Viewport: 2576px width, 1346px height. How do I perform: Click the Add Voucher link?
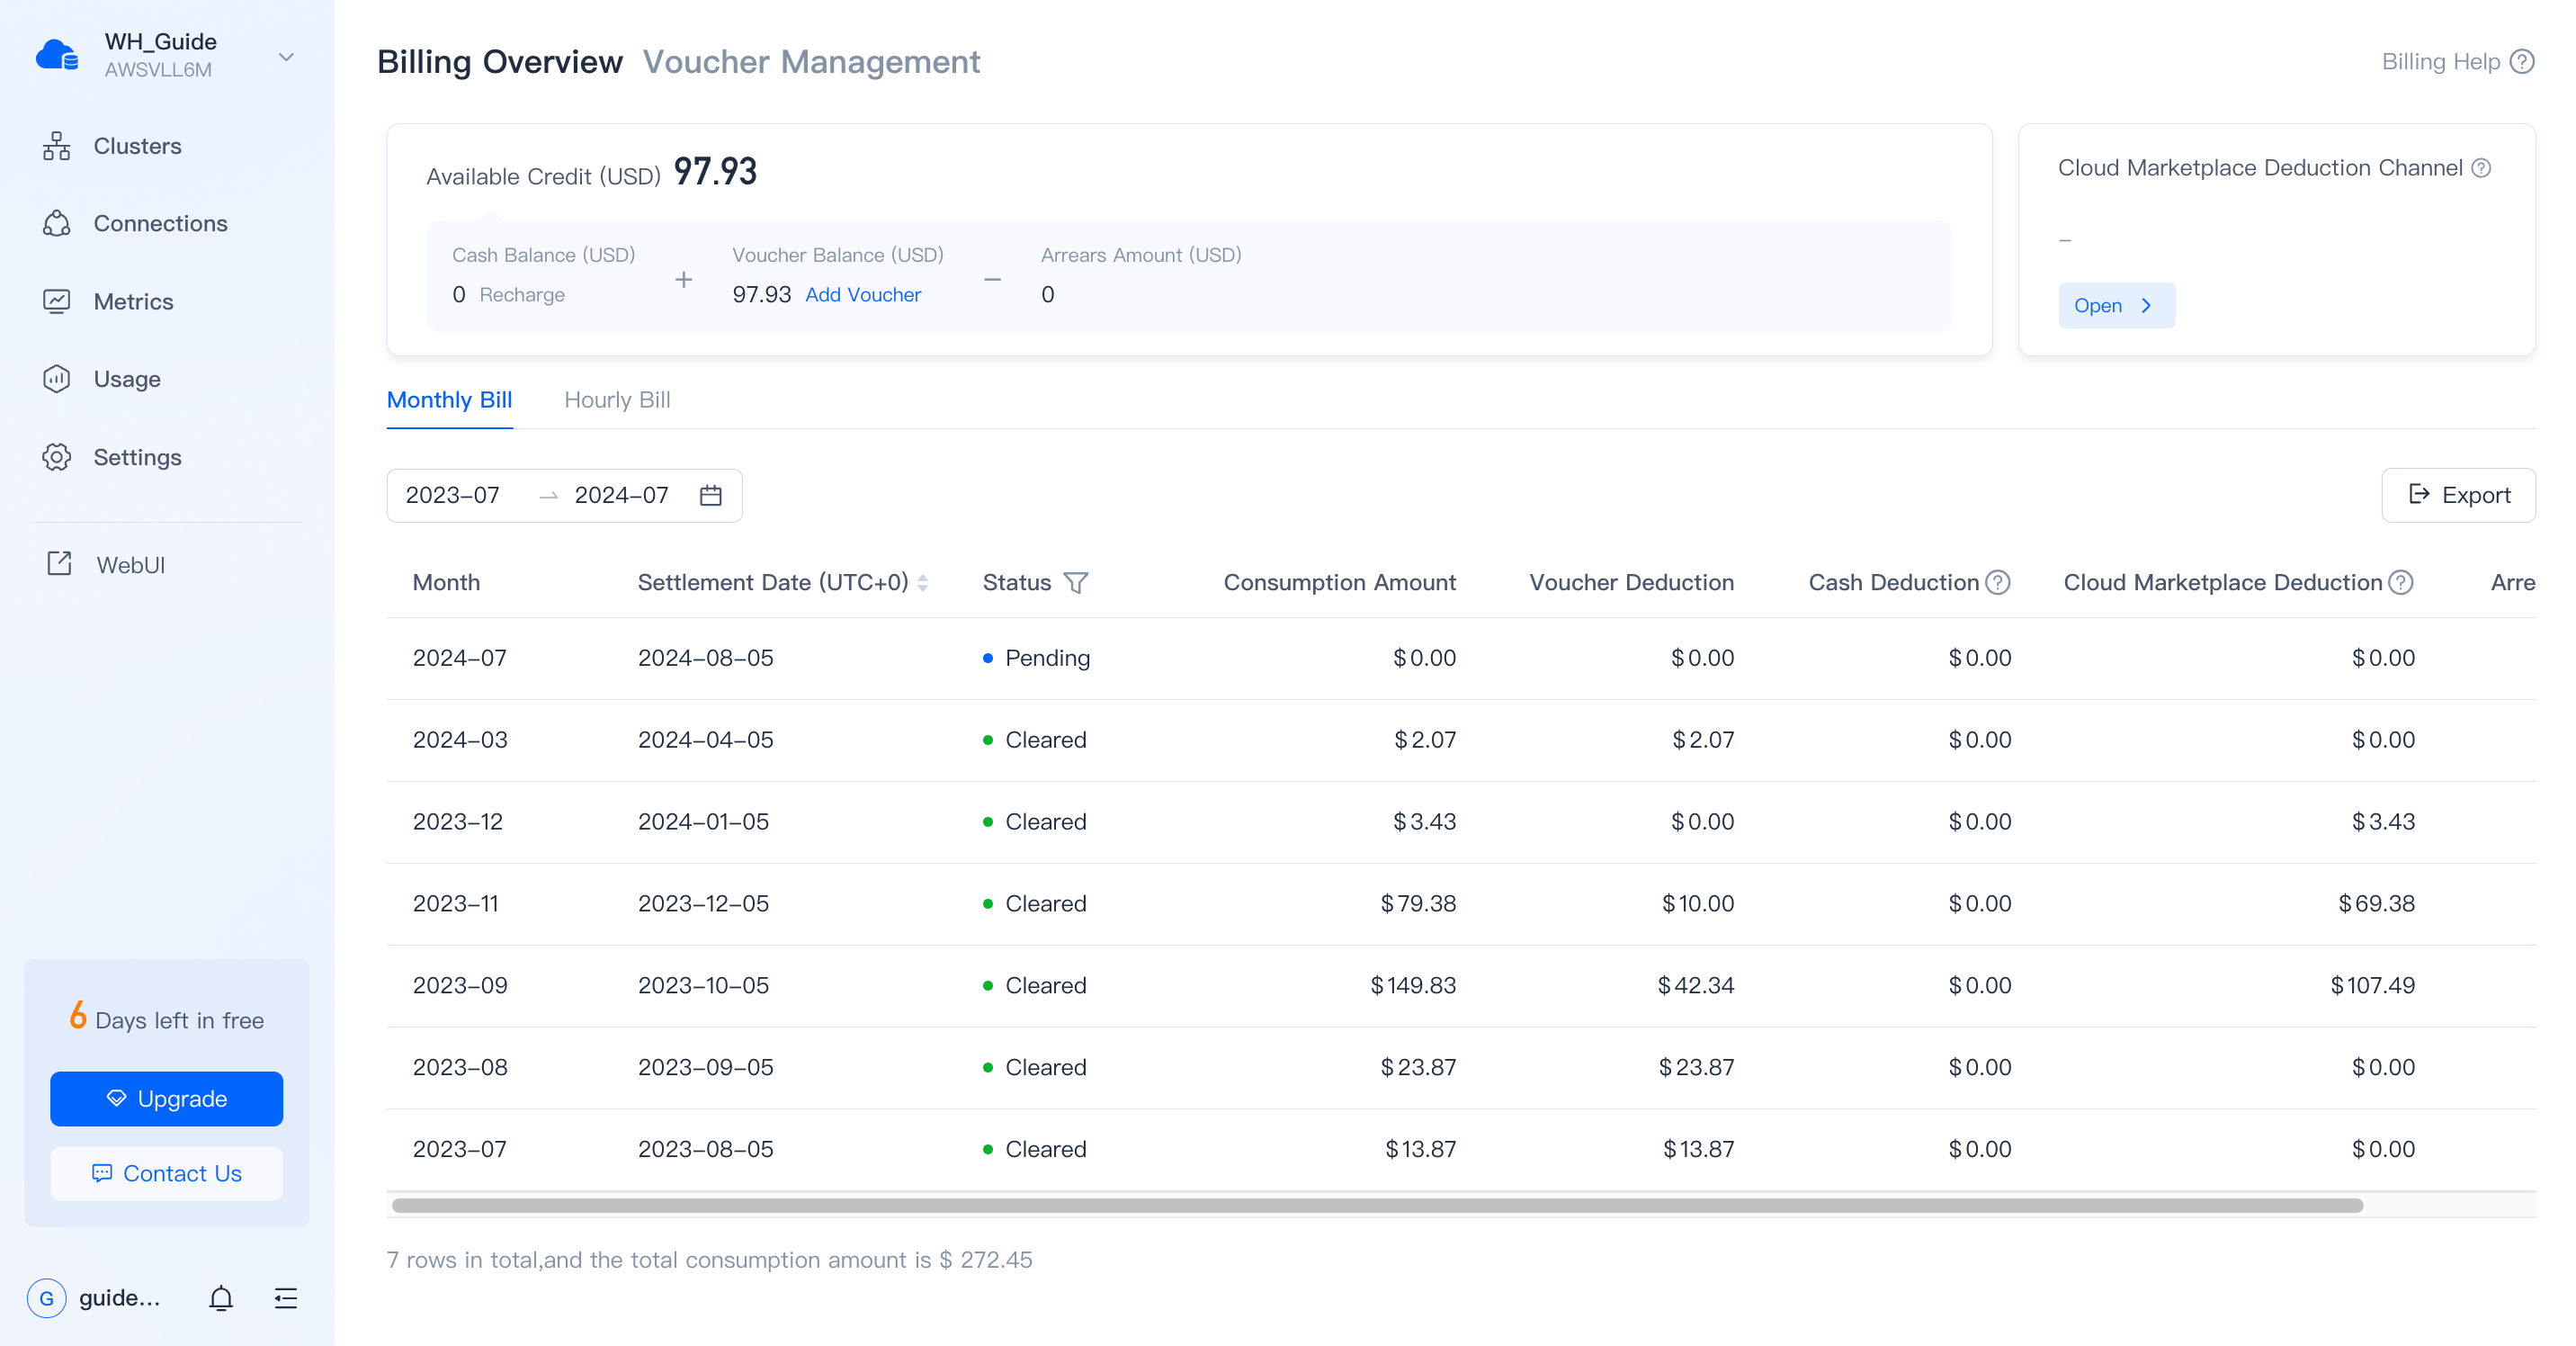click(x=863, y=294)
